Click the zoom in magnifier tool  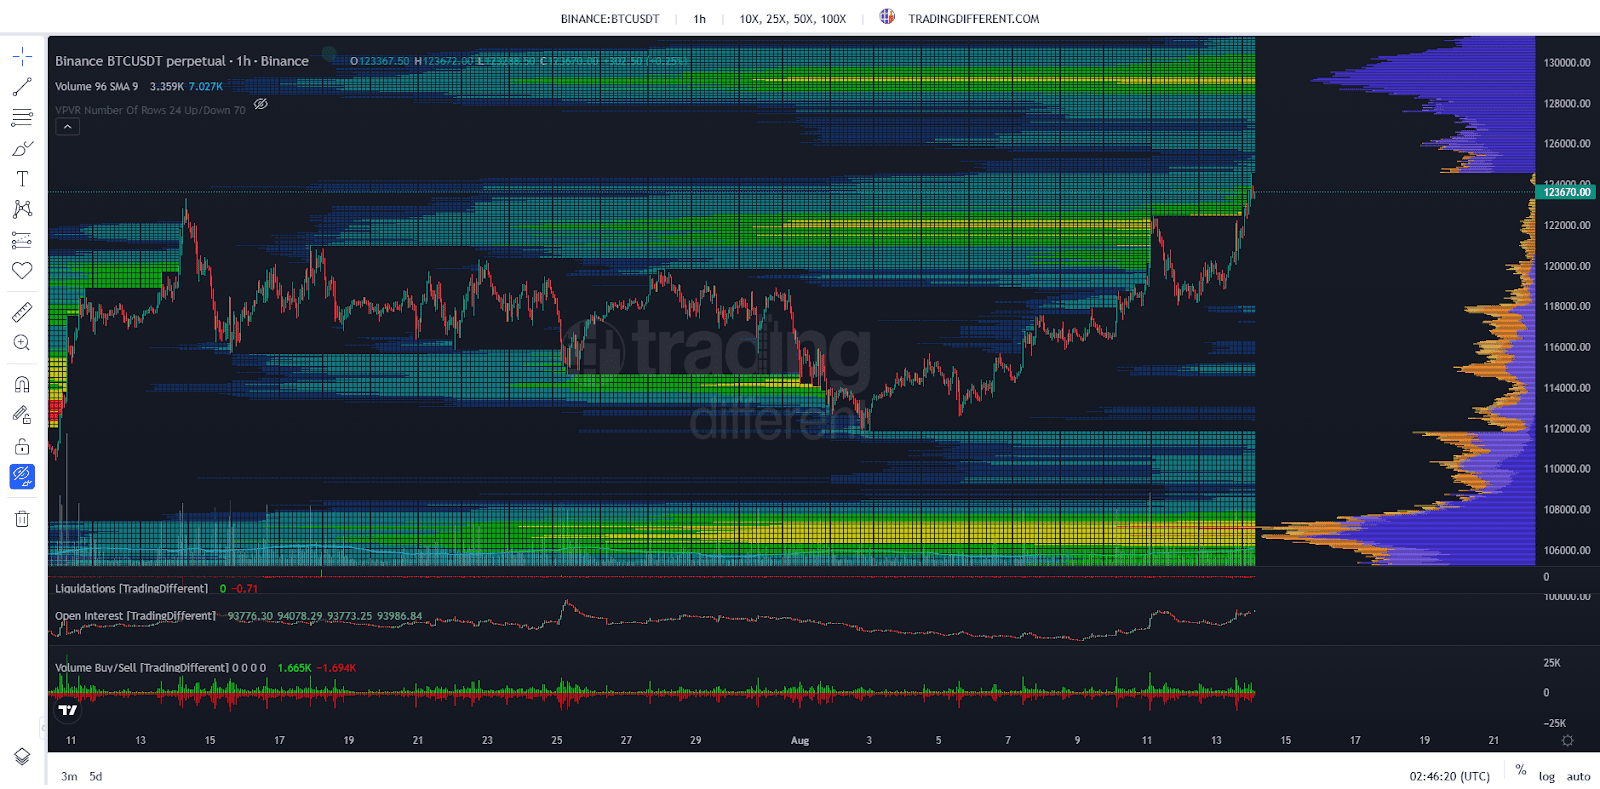pos(22,343)
